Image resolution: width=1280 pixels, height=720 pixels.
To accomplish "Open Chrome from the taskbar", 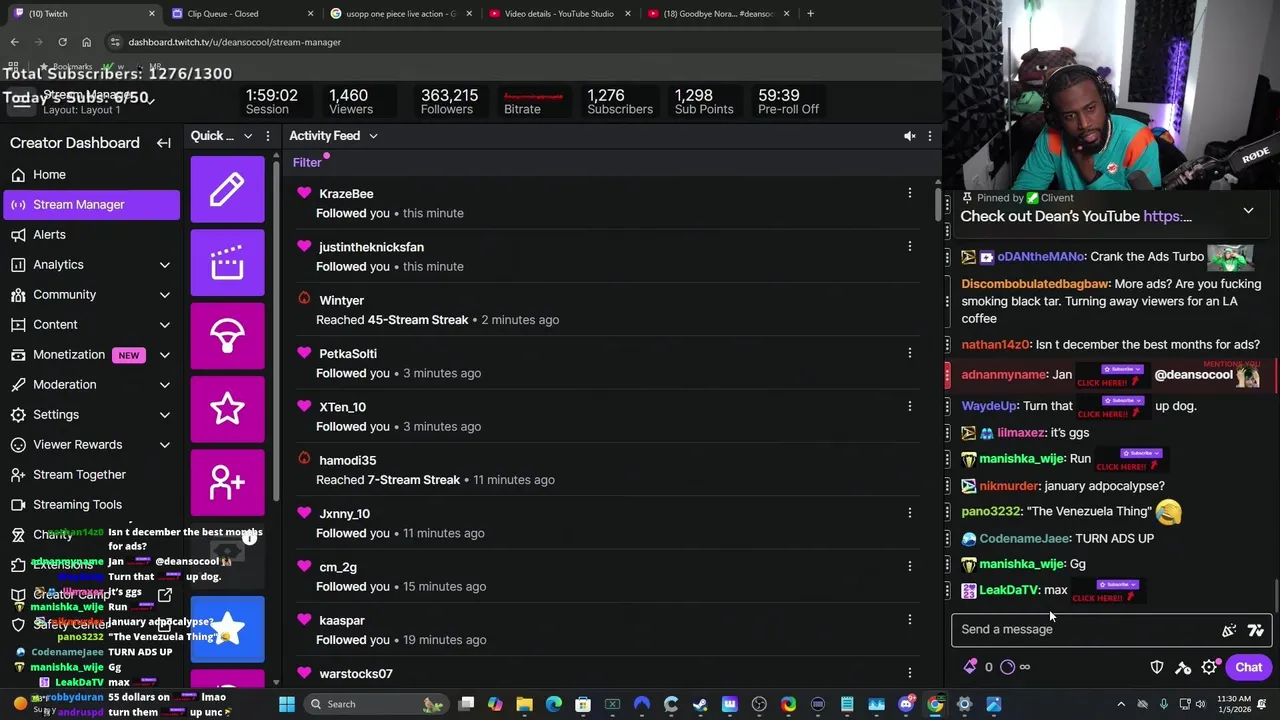I will tap(935, 704).
